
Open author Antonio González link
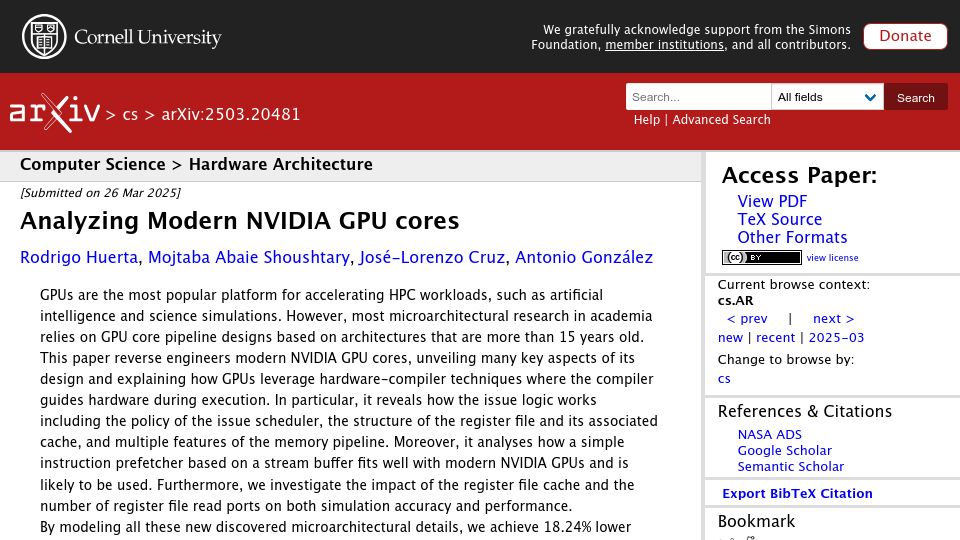tap(584, 257)
